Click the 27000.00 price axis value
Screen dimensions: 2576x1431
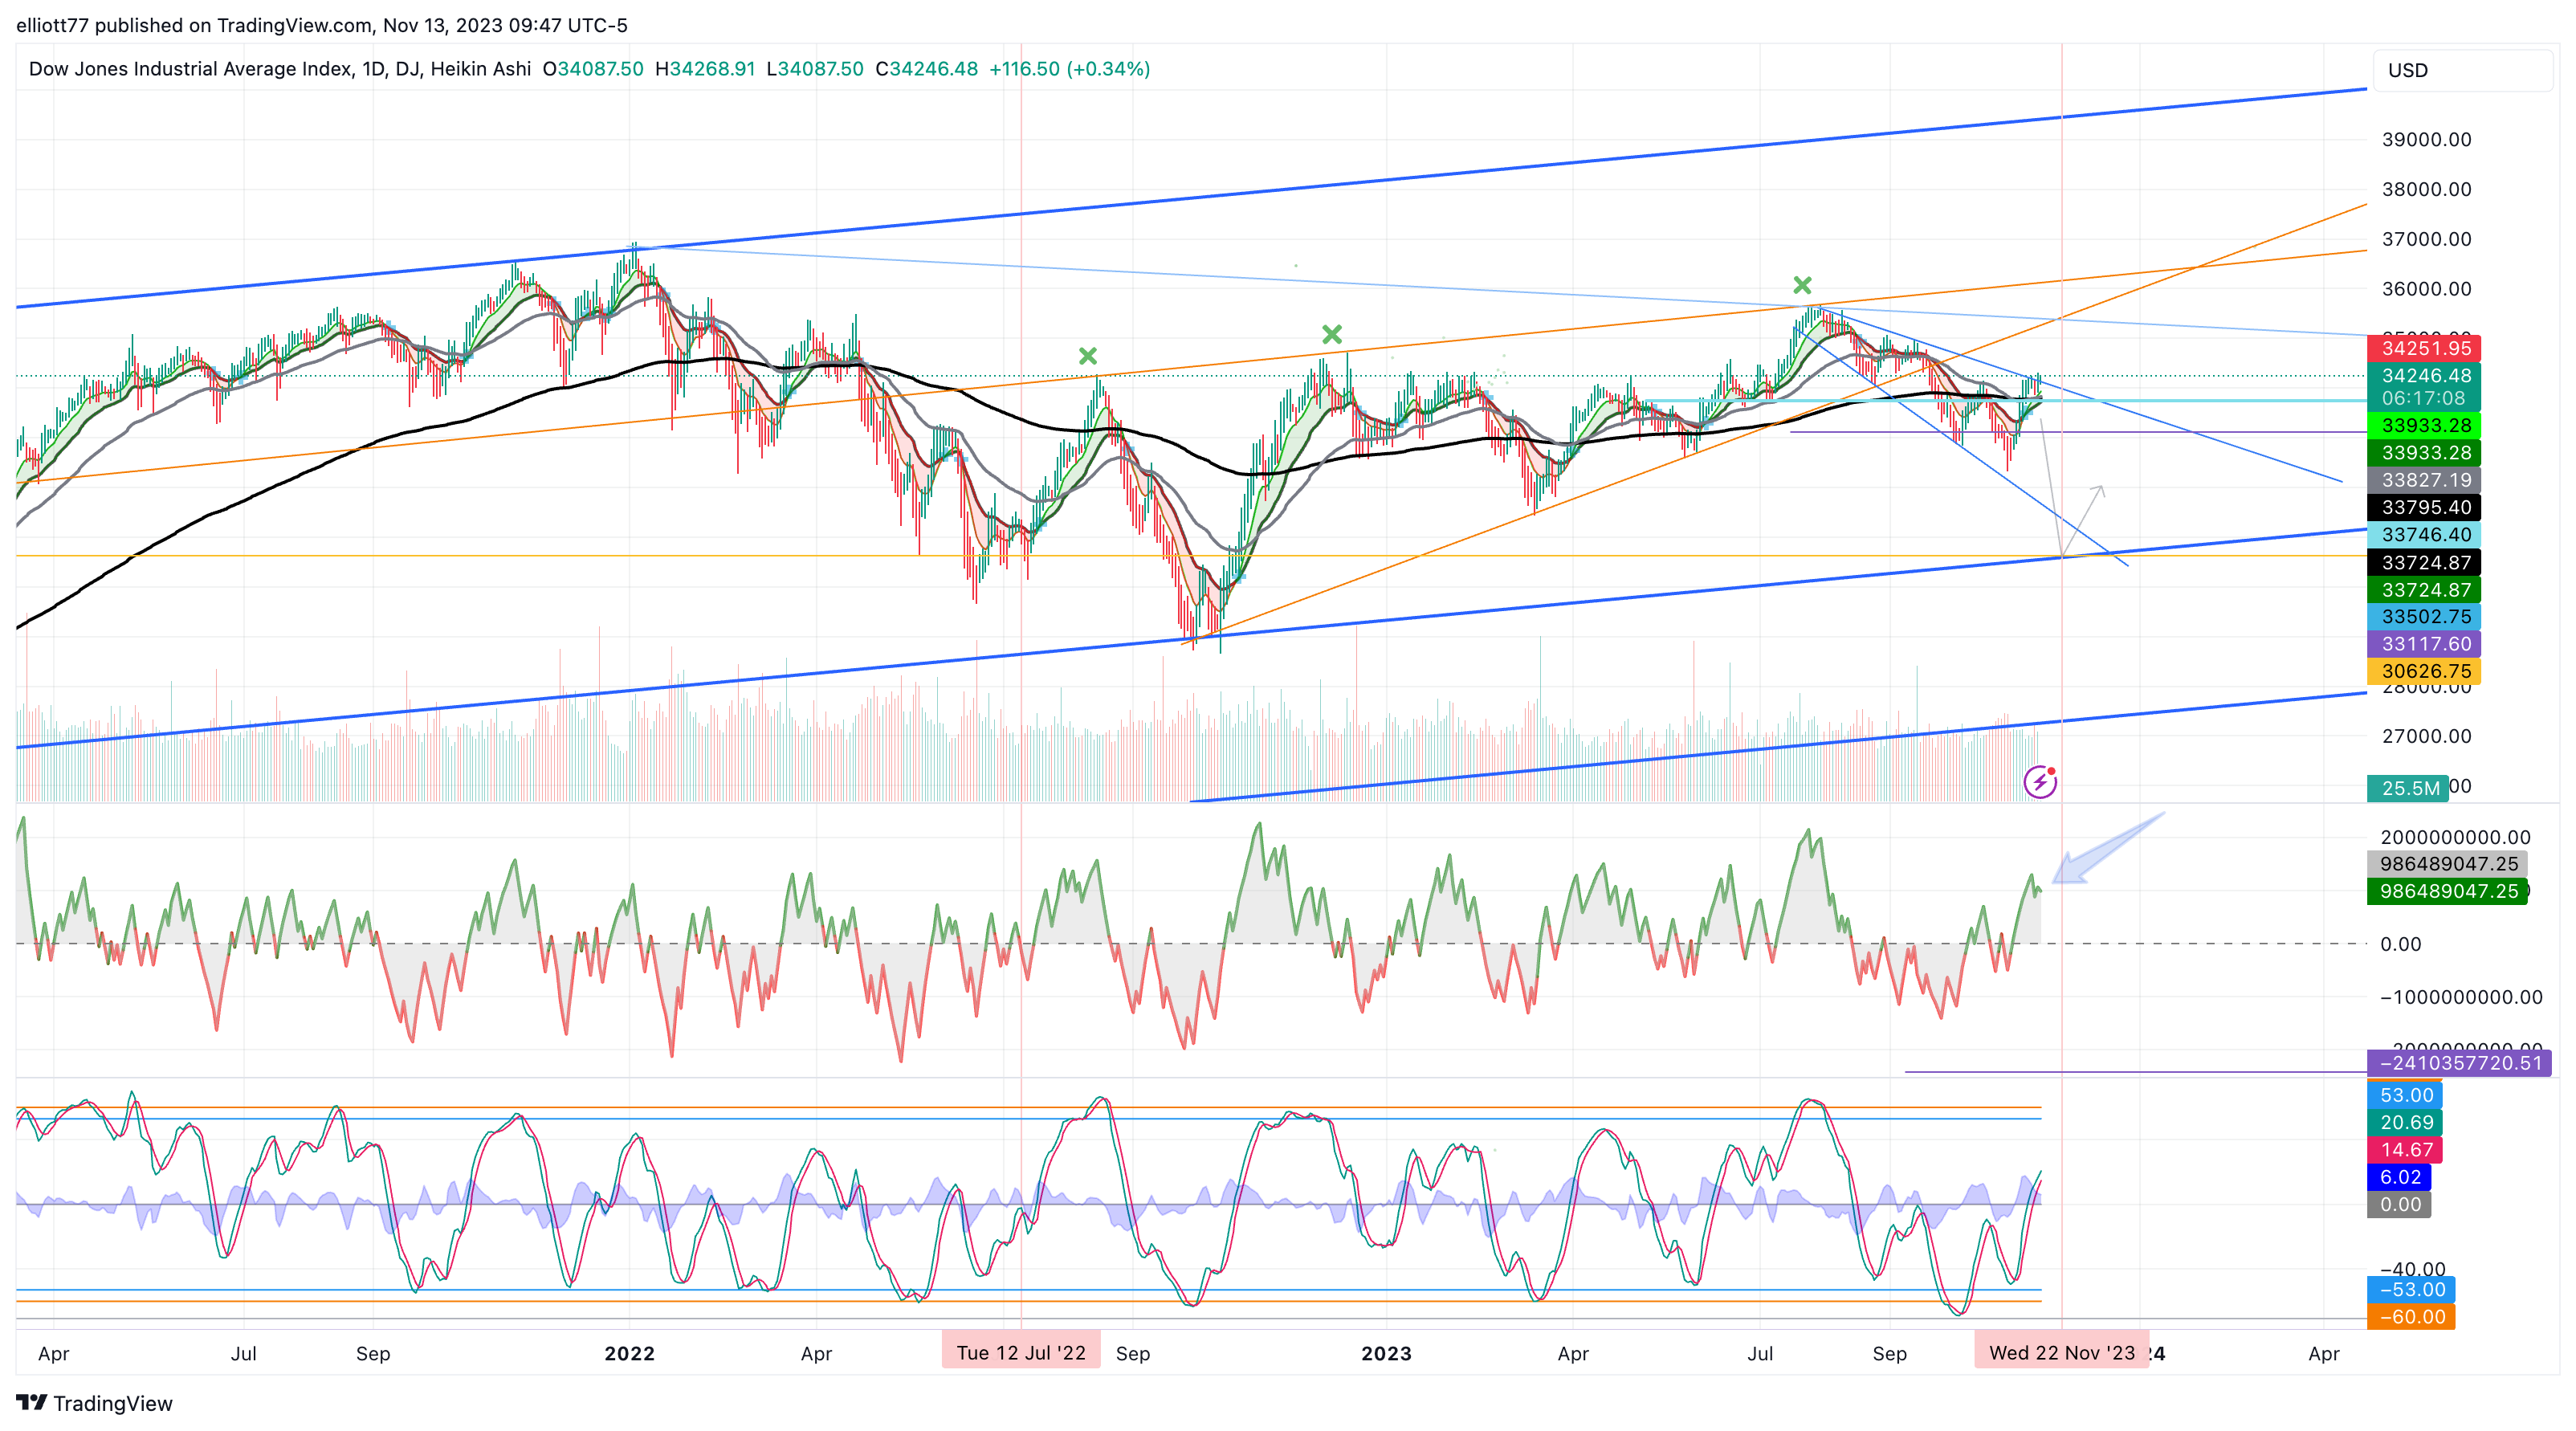tap(2426, 737)
